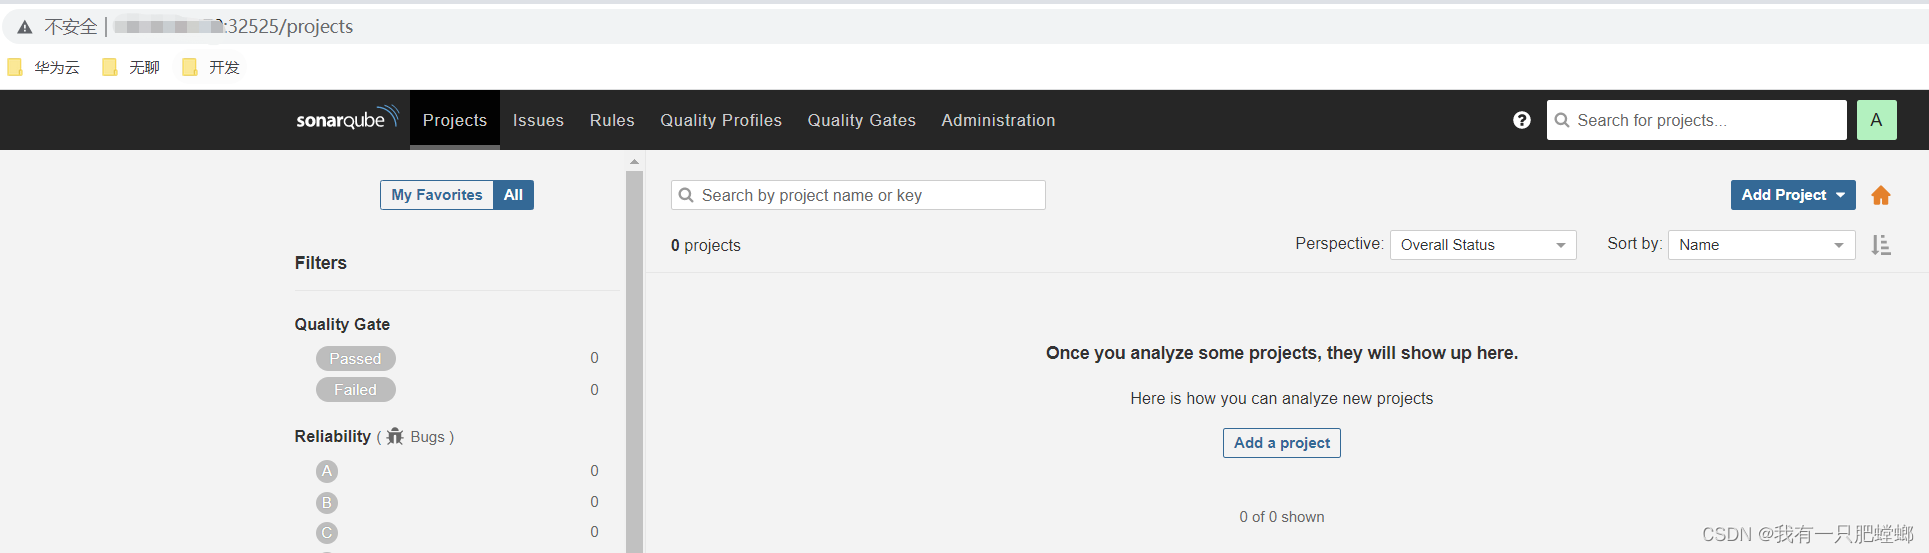Click the insecure site warning icon

25,27
